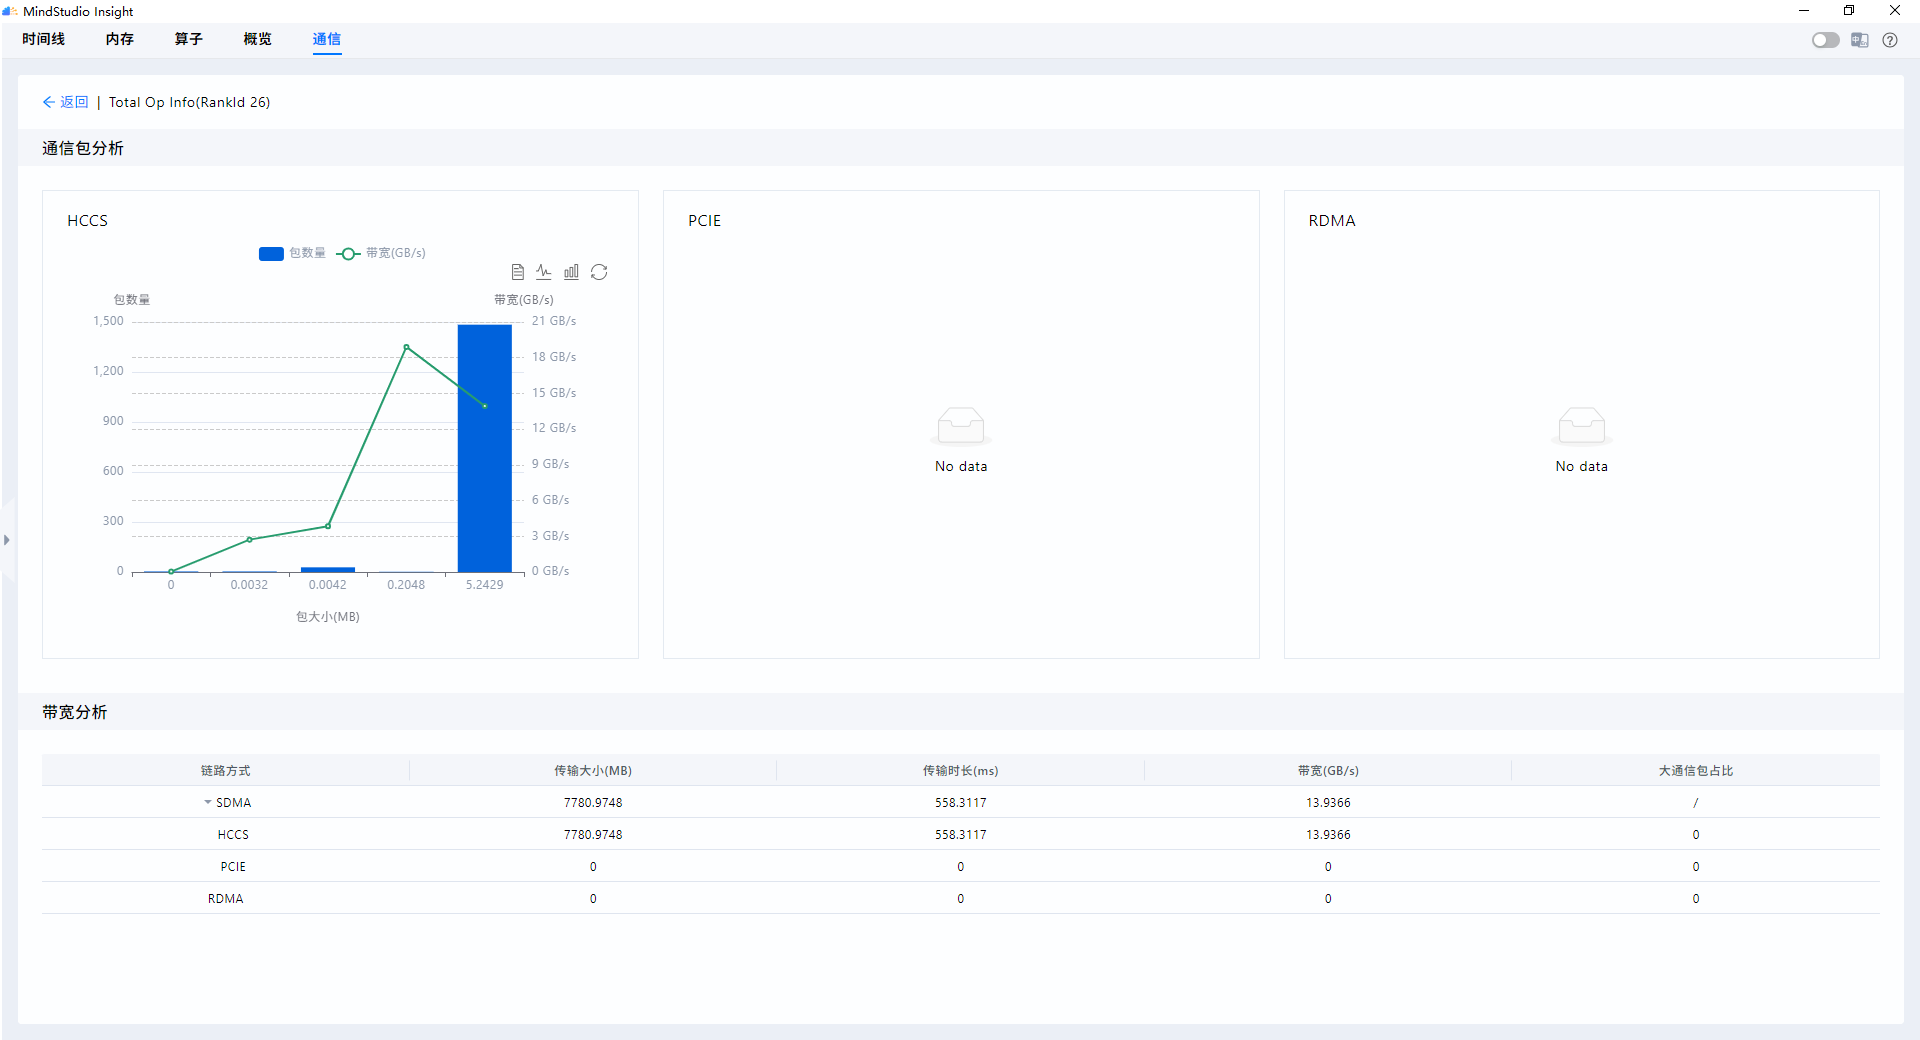Image resolution: width=1920 pixels, height=1040 pixels.
Task: Click the 带宽分析 section heading
Action: click(x=75, y=712)
